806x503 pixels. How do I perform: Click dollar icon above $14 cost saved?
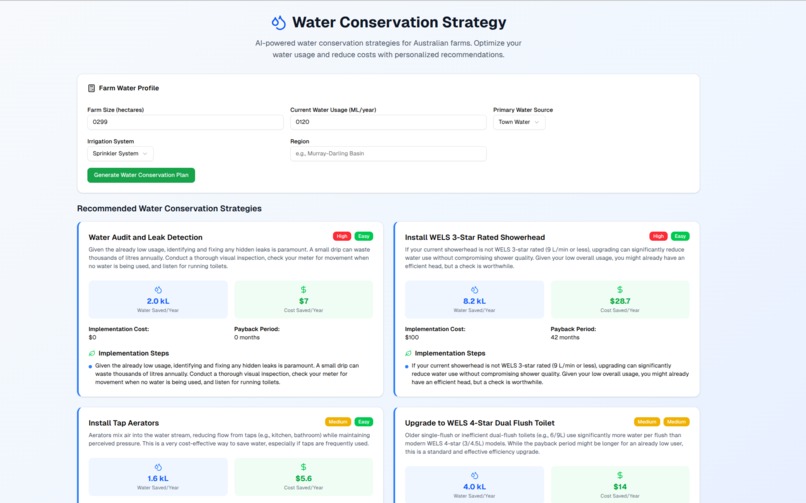point(620,476)
